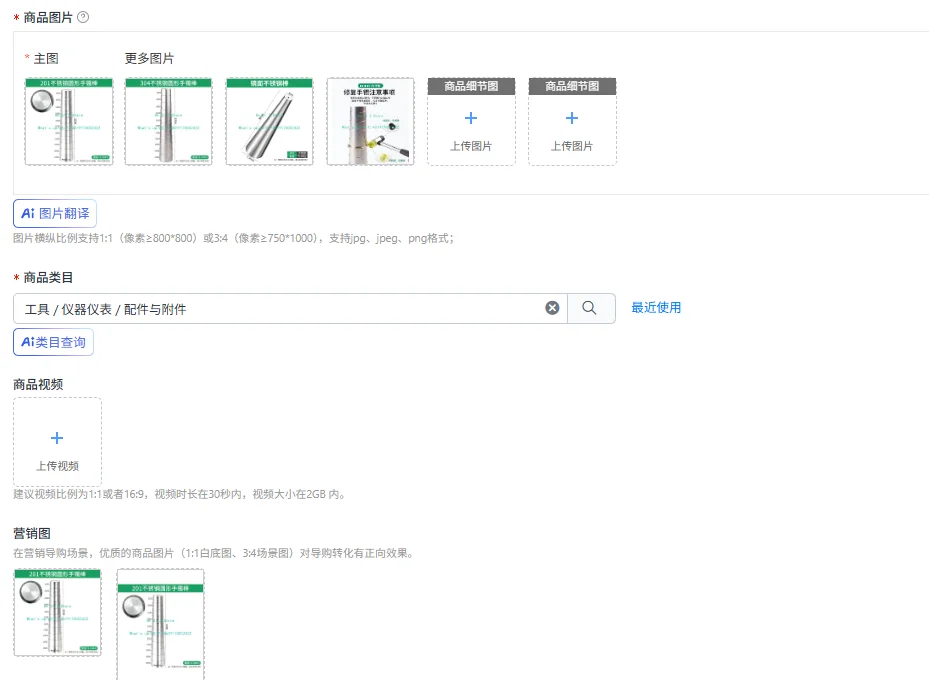Select the 304 stainless steel ring-stick image
Image resolution: width=929 pixels, height=680 pixels.
pyautogui.click(x=169, y=121)
